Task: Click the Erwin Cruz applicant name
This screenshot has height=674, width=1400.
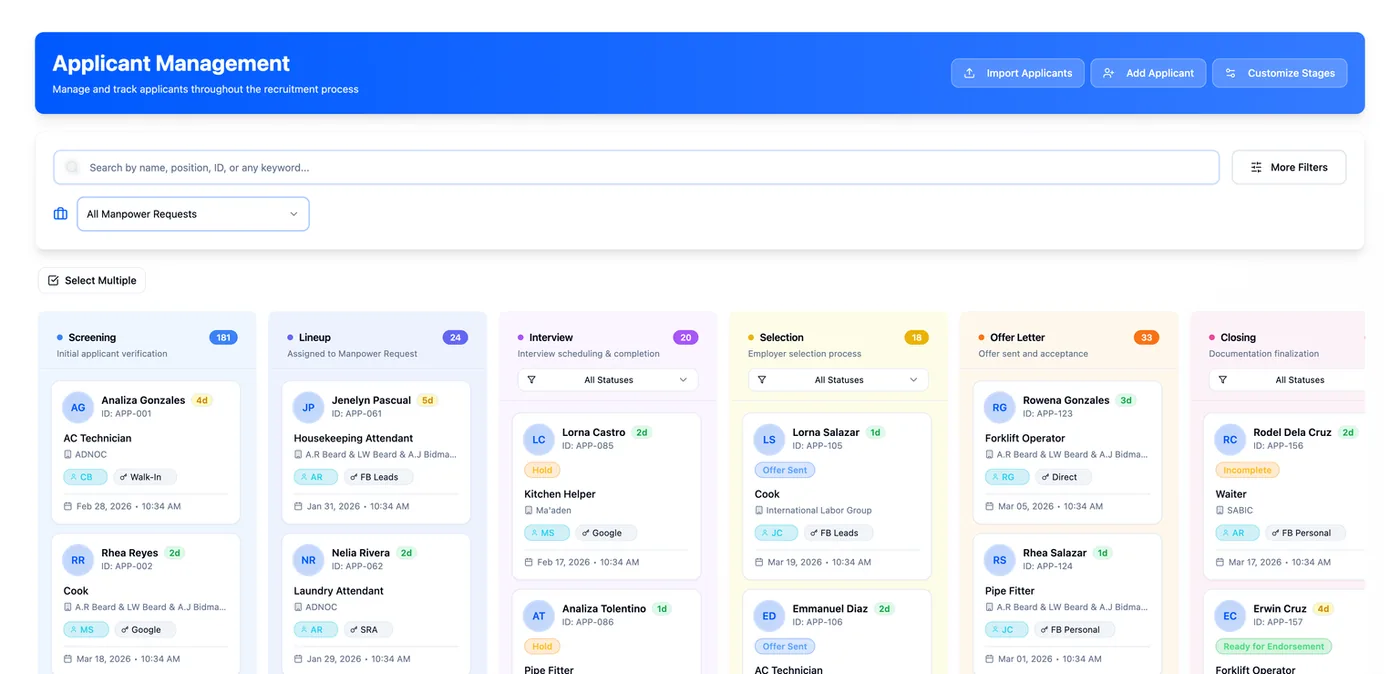Action: 1280,609
